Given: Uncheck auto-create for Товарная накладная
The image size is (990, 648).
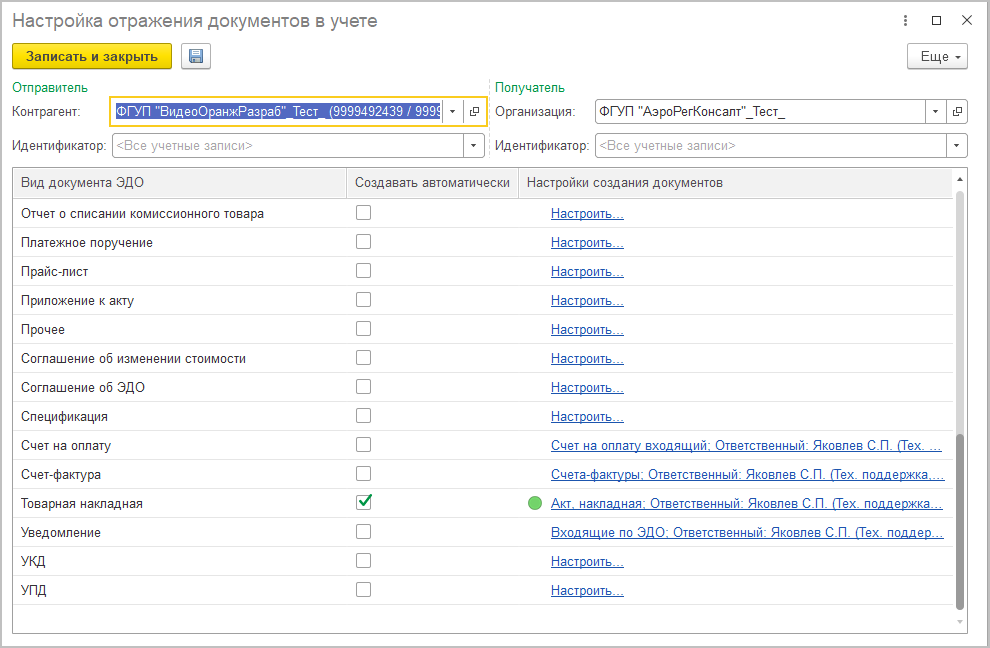Looking at the screenshot, I should [364, 502].
